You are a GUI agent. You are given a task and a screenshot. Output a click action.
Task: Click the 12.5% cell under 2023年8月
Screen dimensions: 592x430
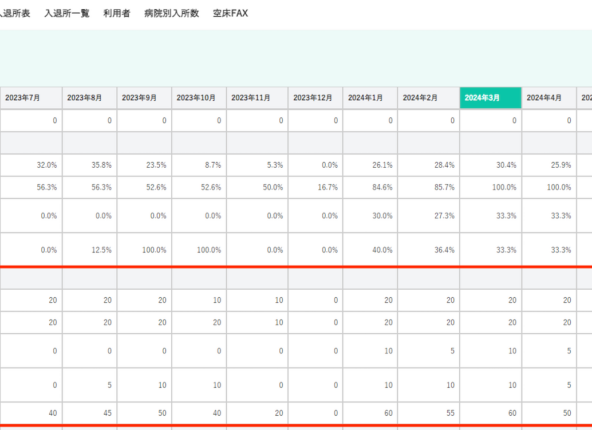coord(89,250)
